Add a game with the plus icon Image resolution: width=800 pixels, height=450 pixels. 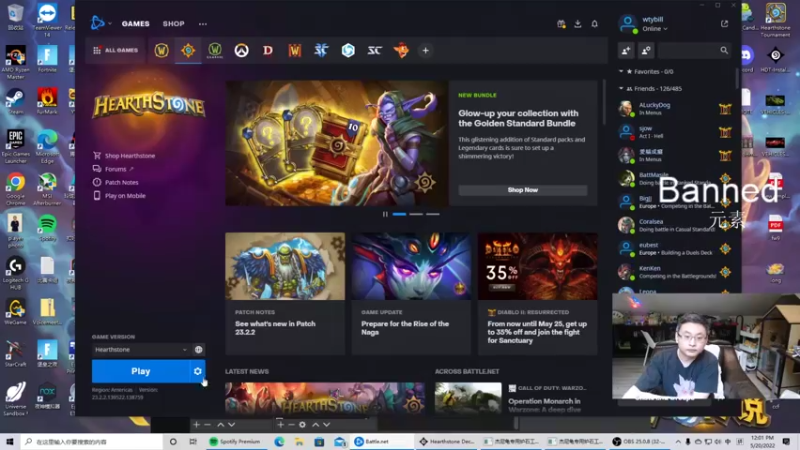(425, 51)
